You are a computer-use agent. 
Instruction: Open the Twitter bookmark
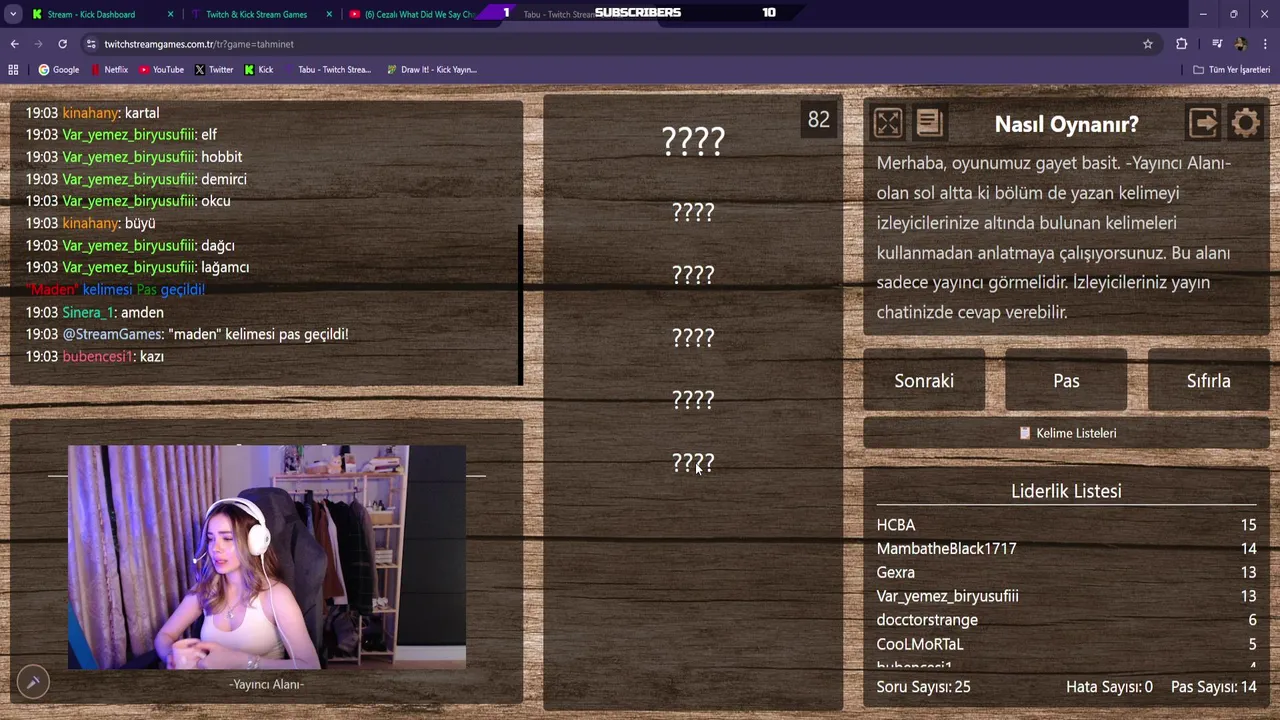pos(213,70)
